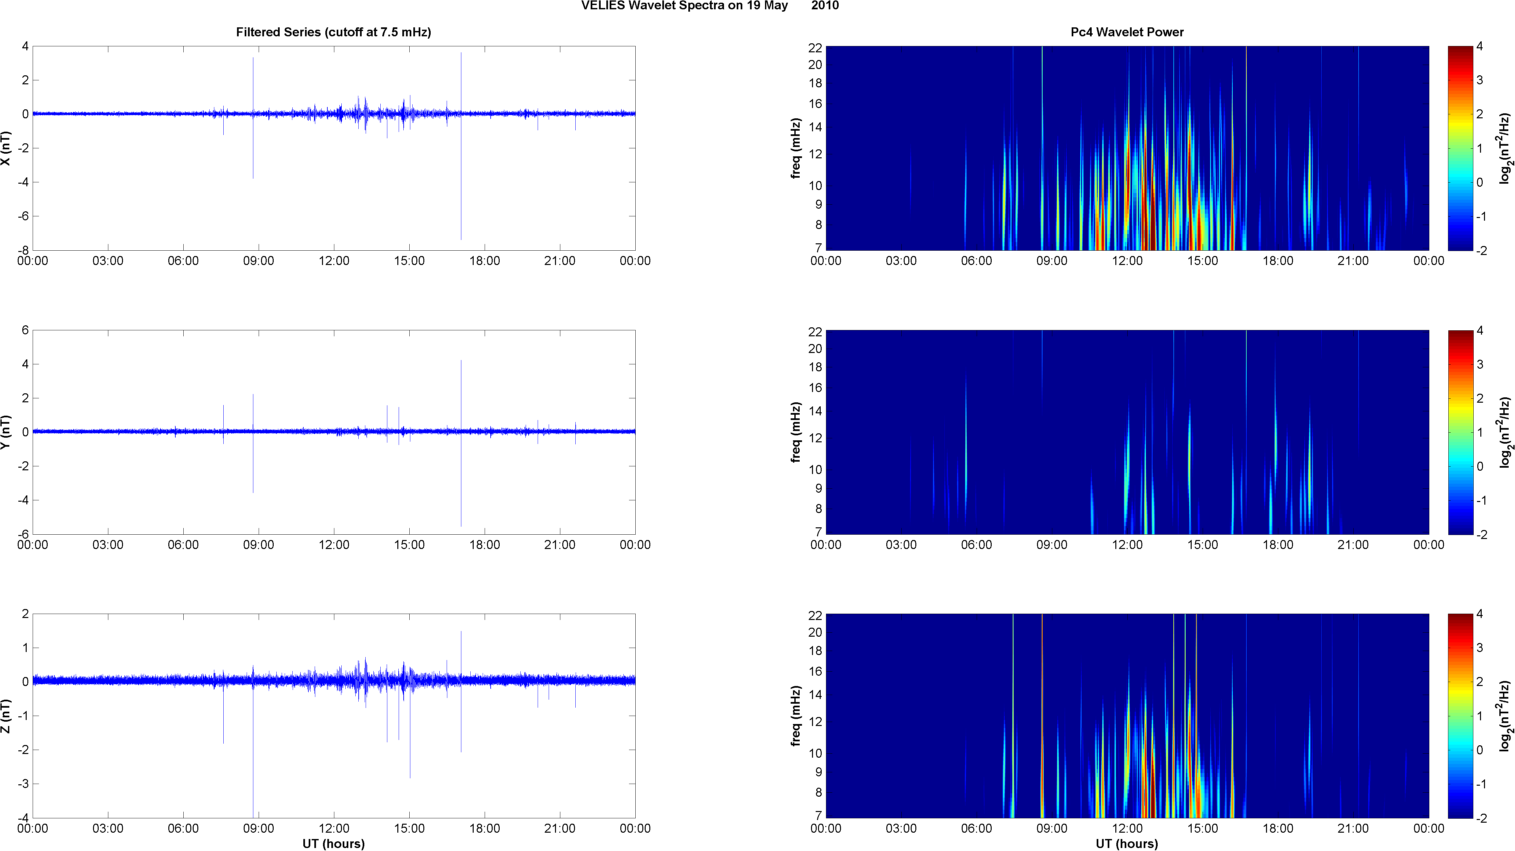Click 'freq (mHz)' label of middle spectrogram
Viewport: 1515px width, 851px height.
coord(796,432)
